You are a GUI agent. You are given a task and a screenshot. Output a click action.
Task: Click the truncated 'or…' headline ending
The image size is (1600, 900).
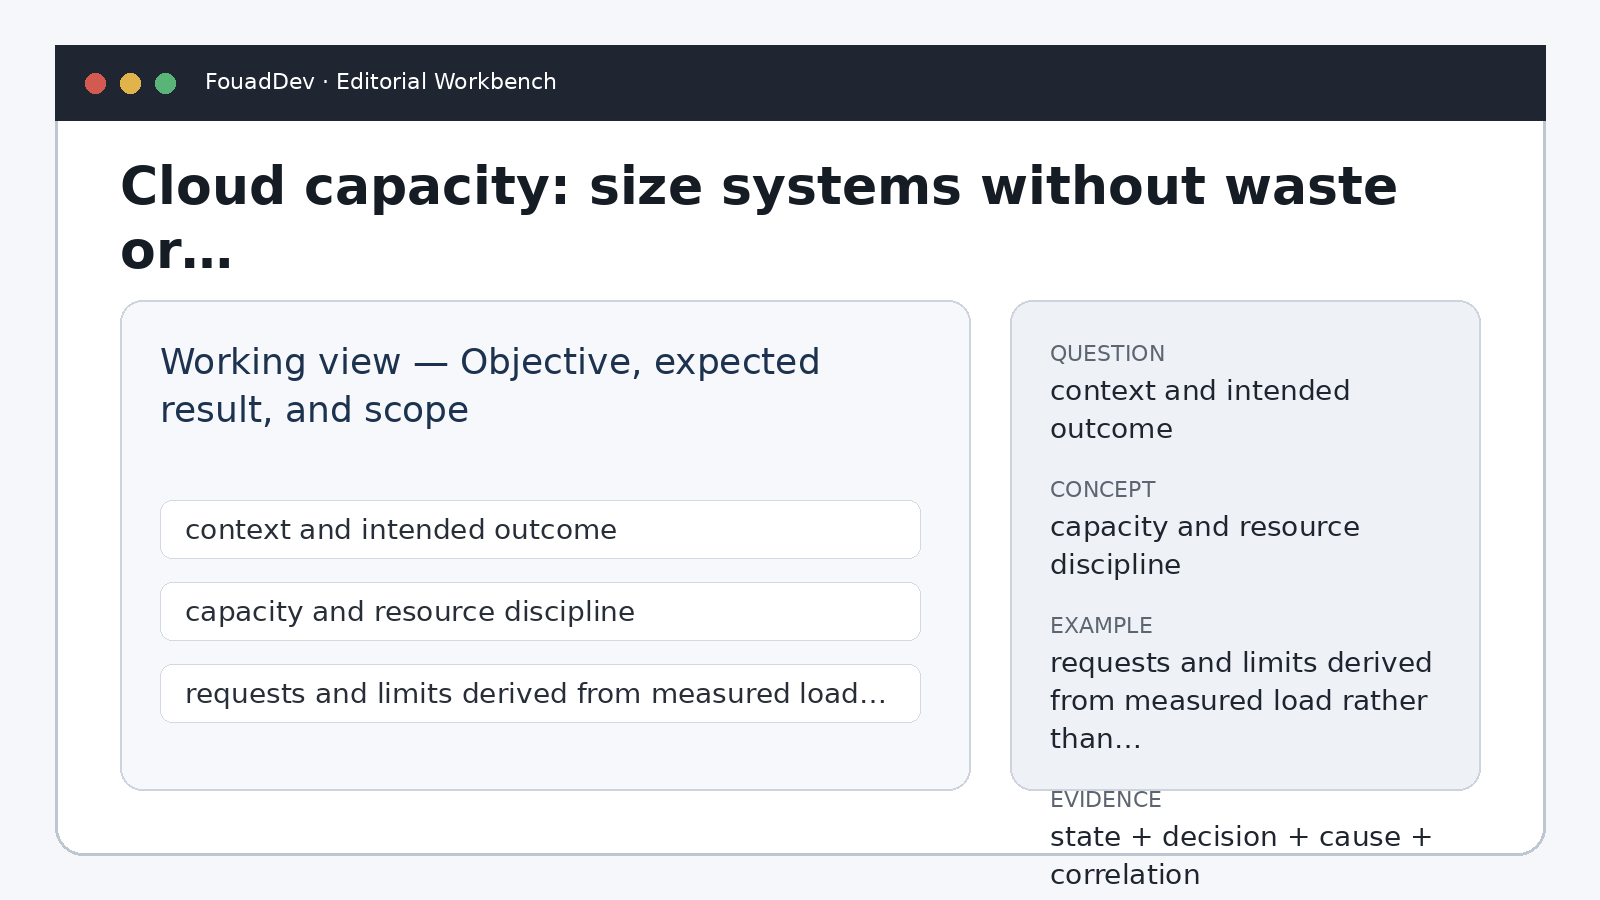point(176,251)
